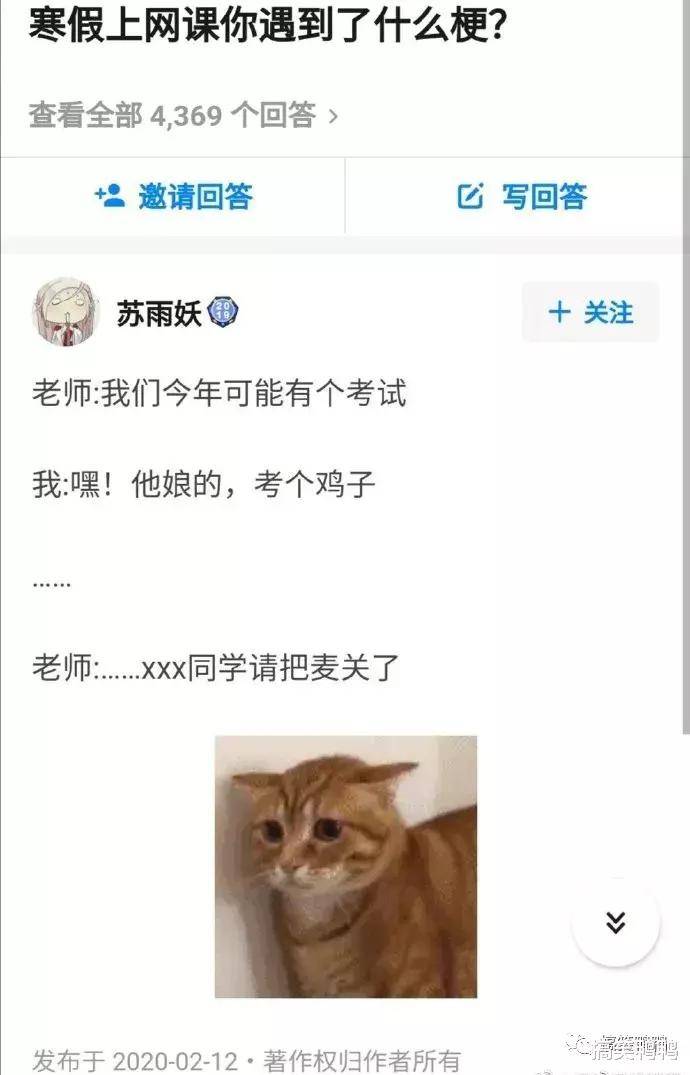Expand all 4,369 answers chevron
The width and height of the screenshot is (690, 1075).
(333, 117)
